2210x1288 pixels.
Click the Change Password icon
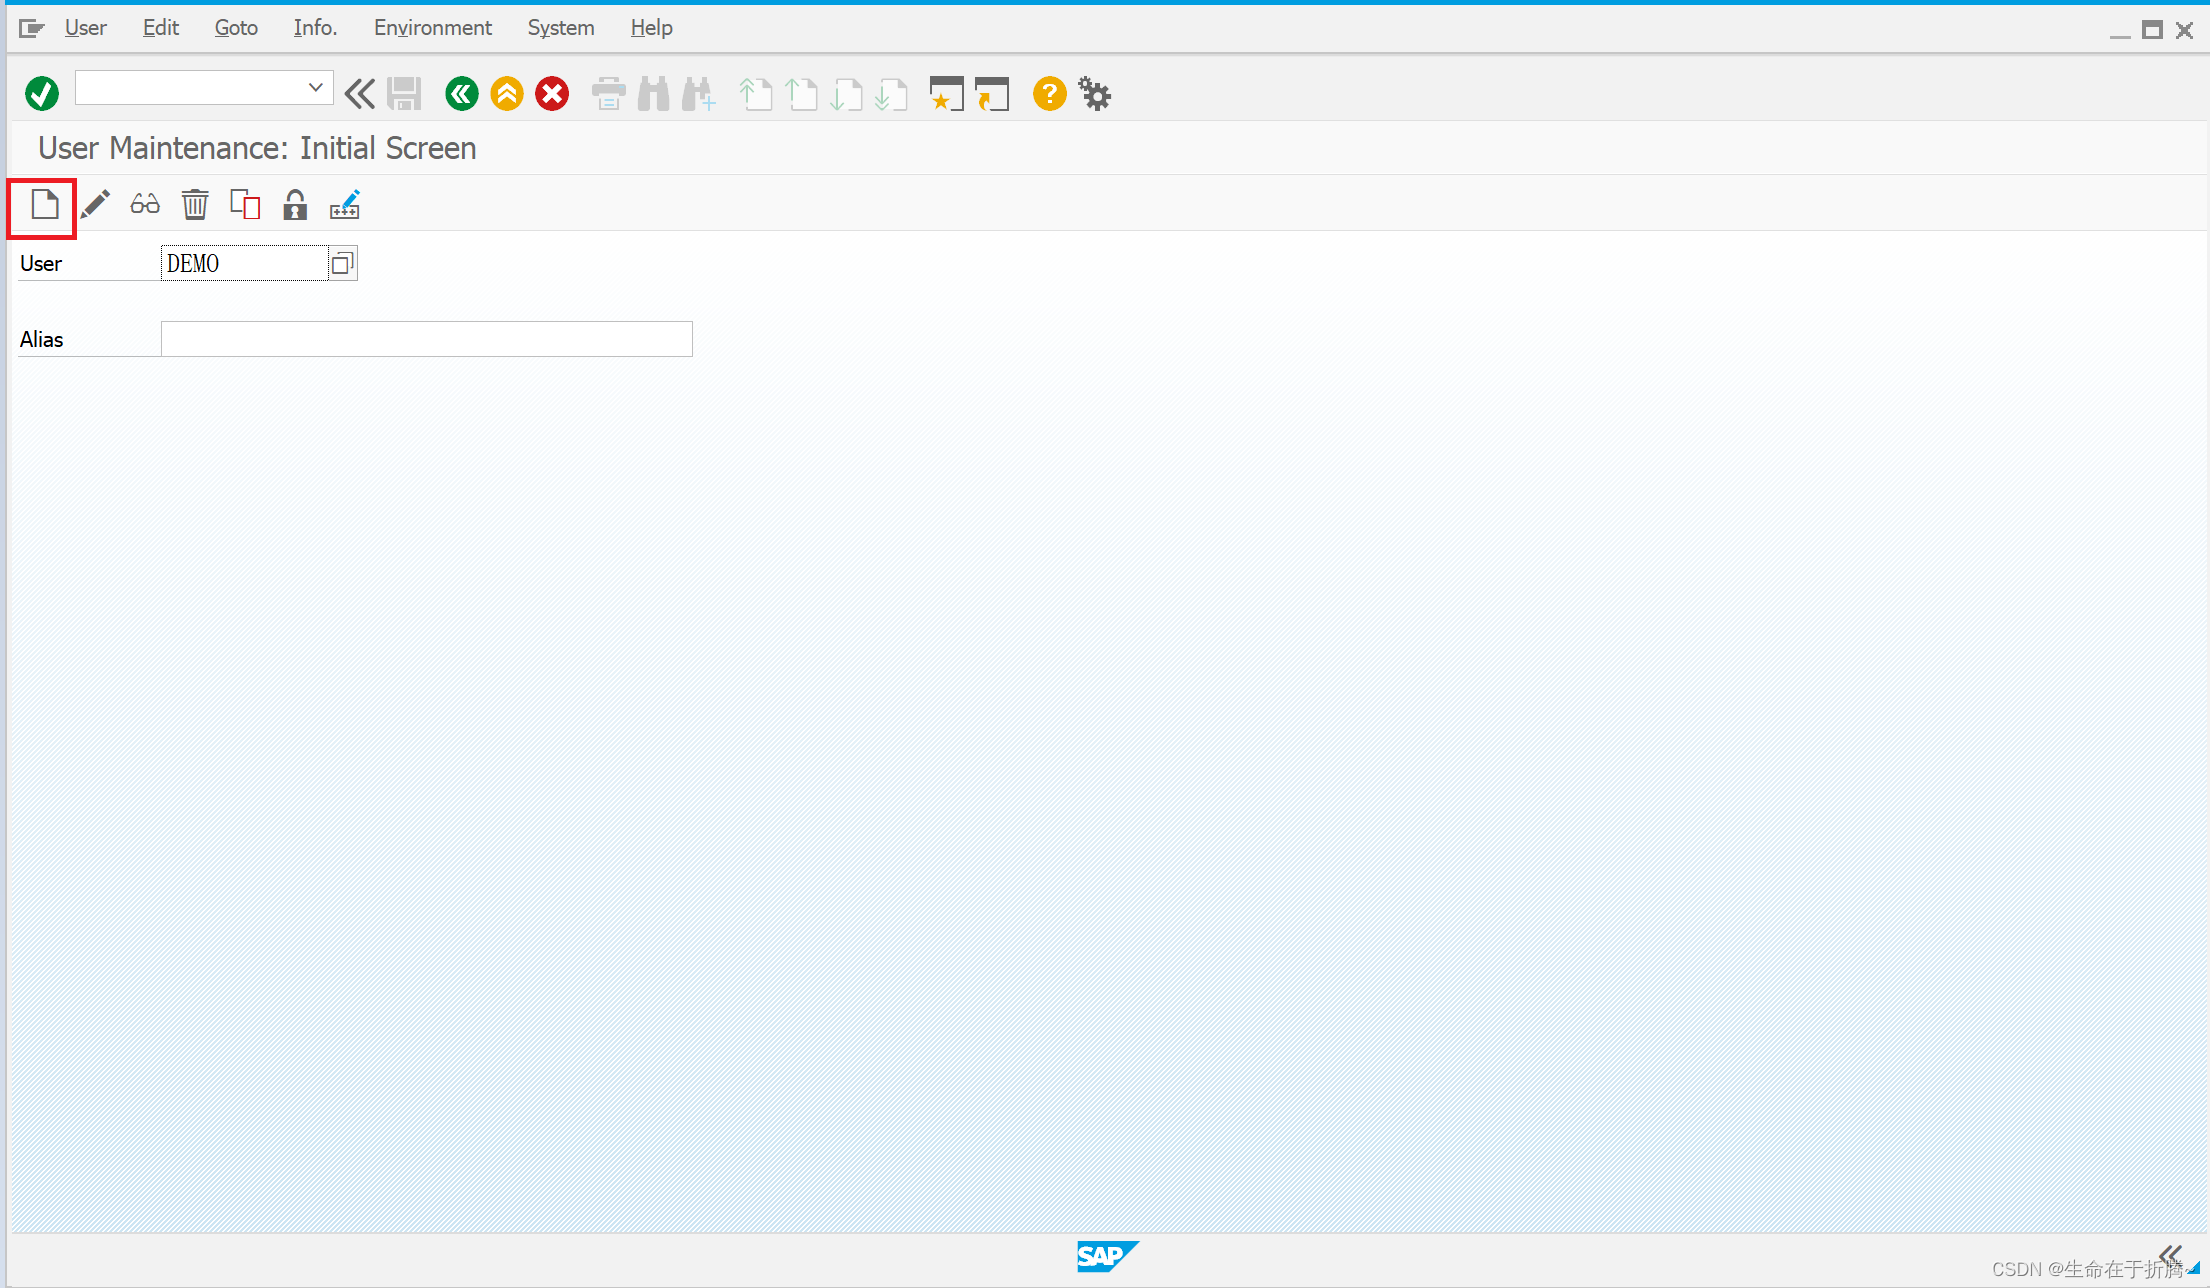click(345, 205)
